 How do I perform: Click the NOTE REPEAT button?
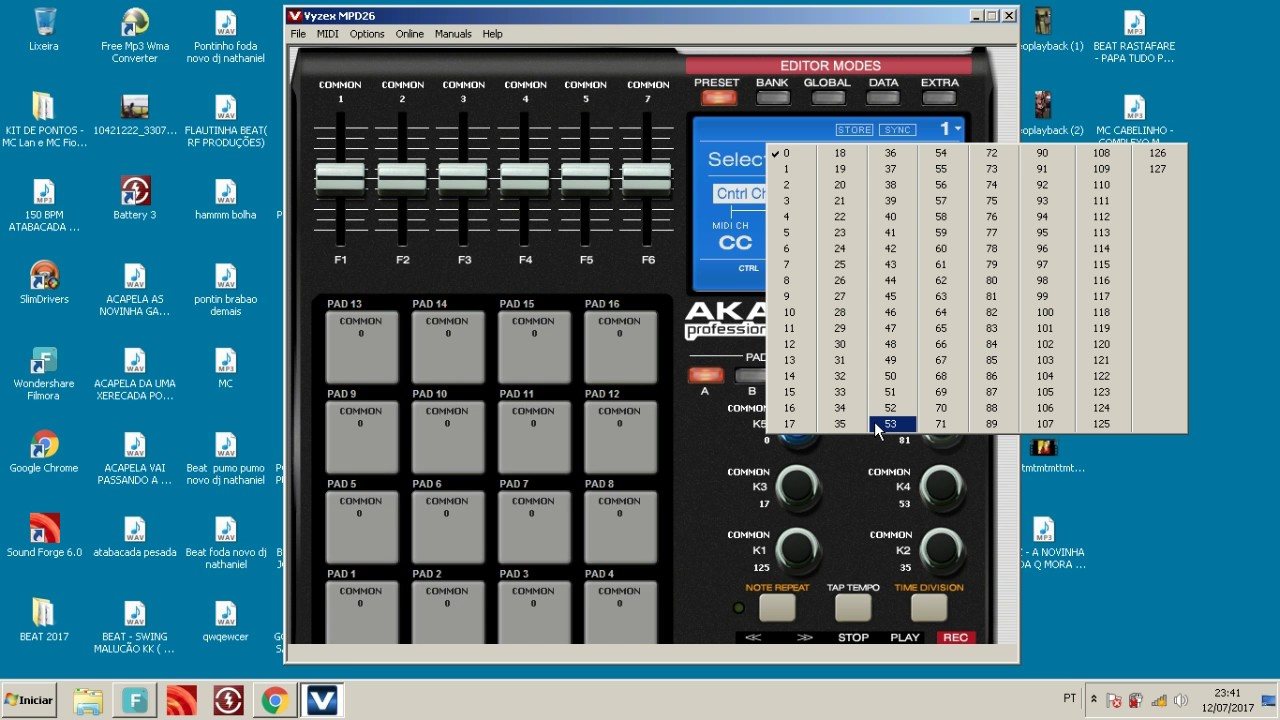tap(777, 607)
